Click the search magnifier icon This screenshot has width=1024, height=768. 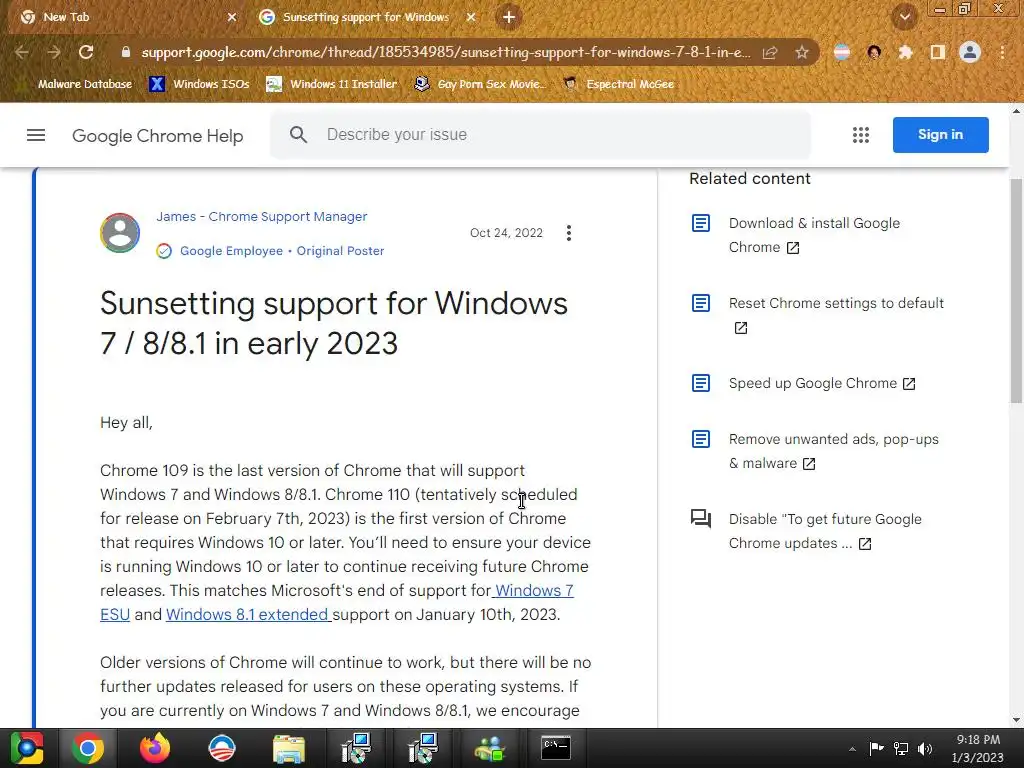click(298, 135)
